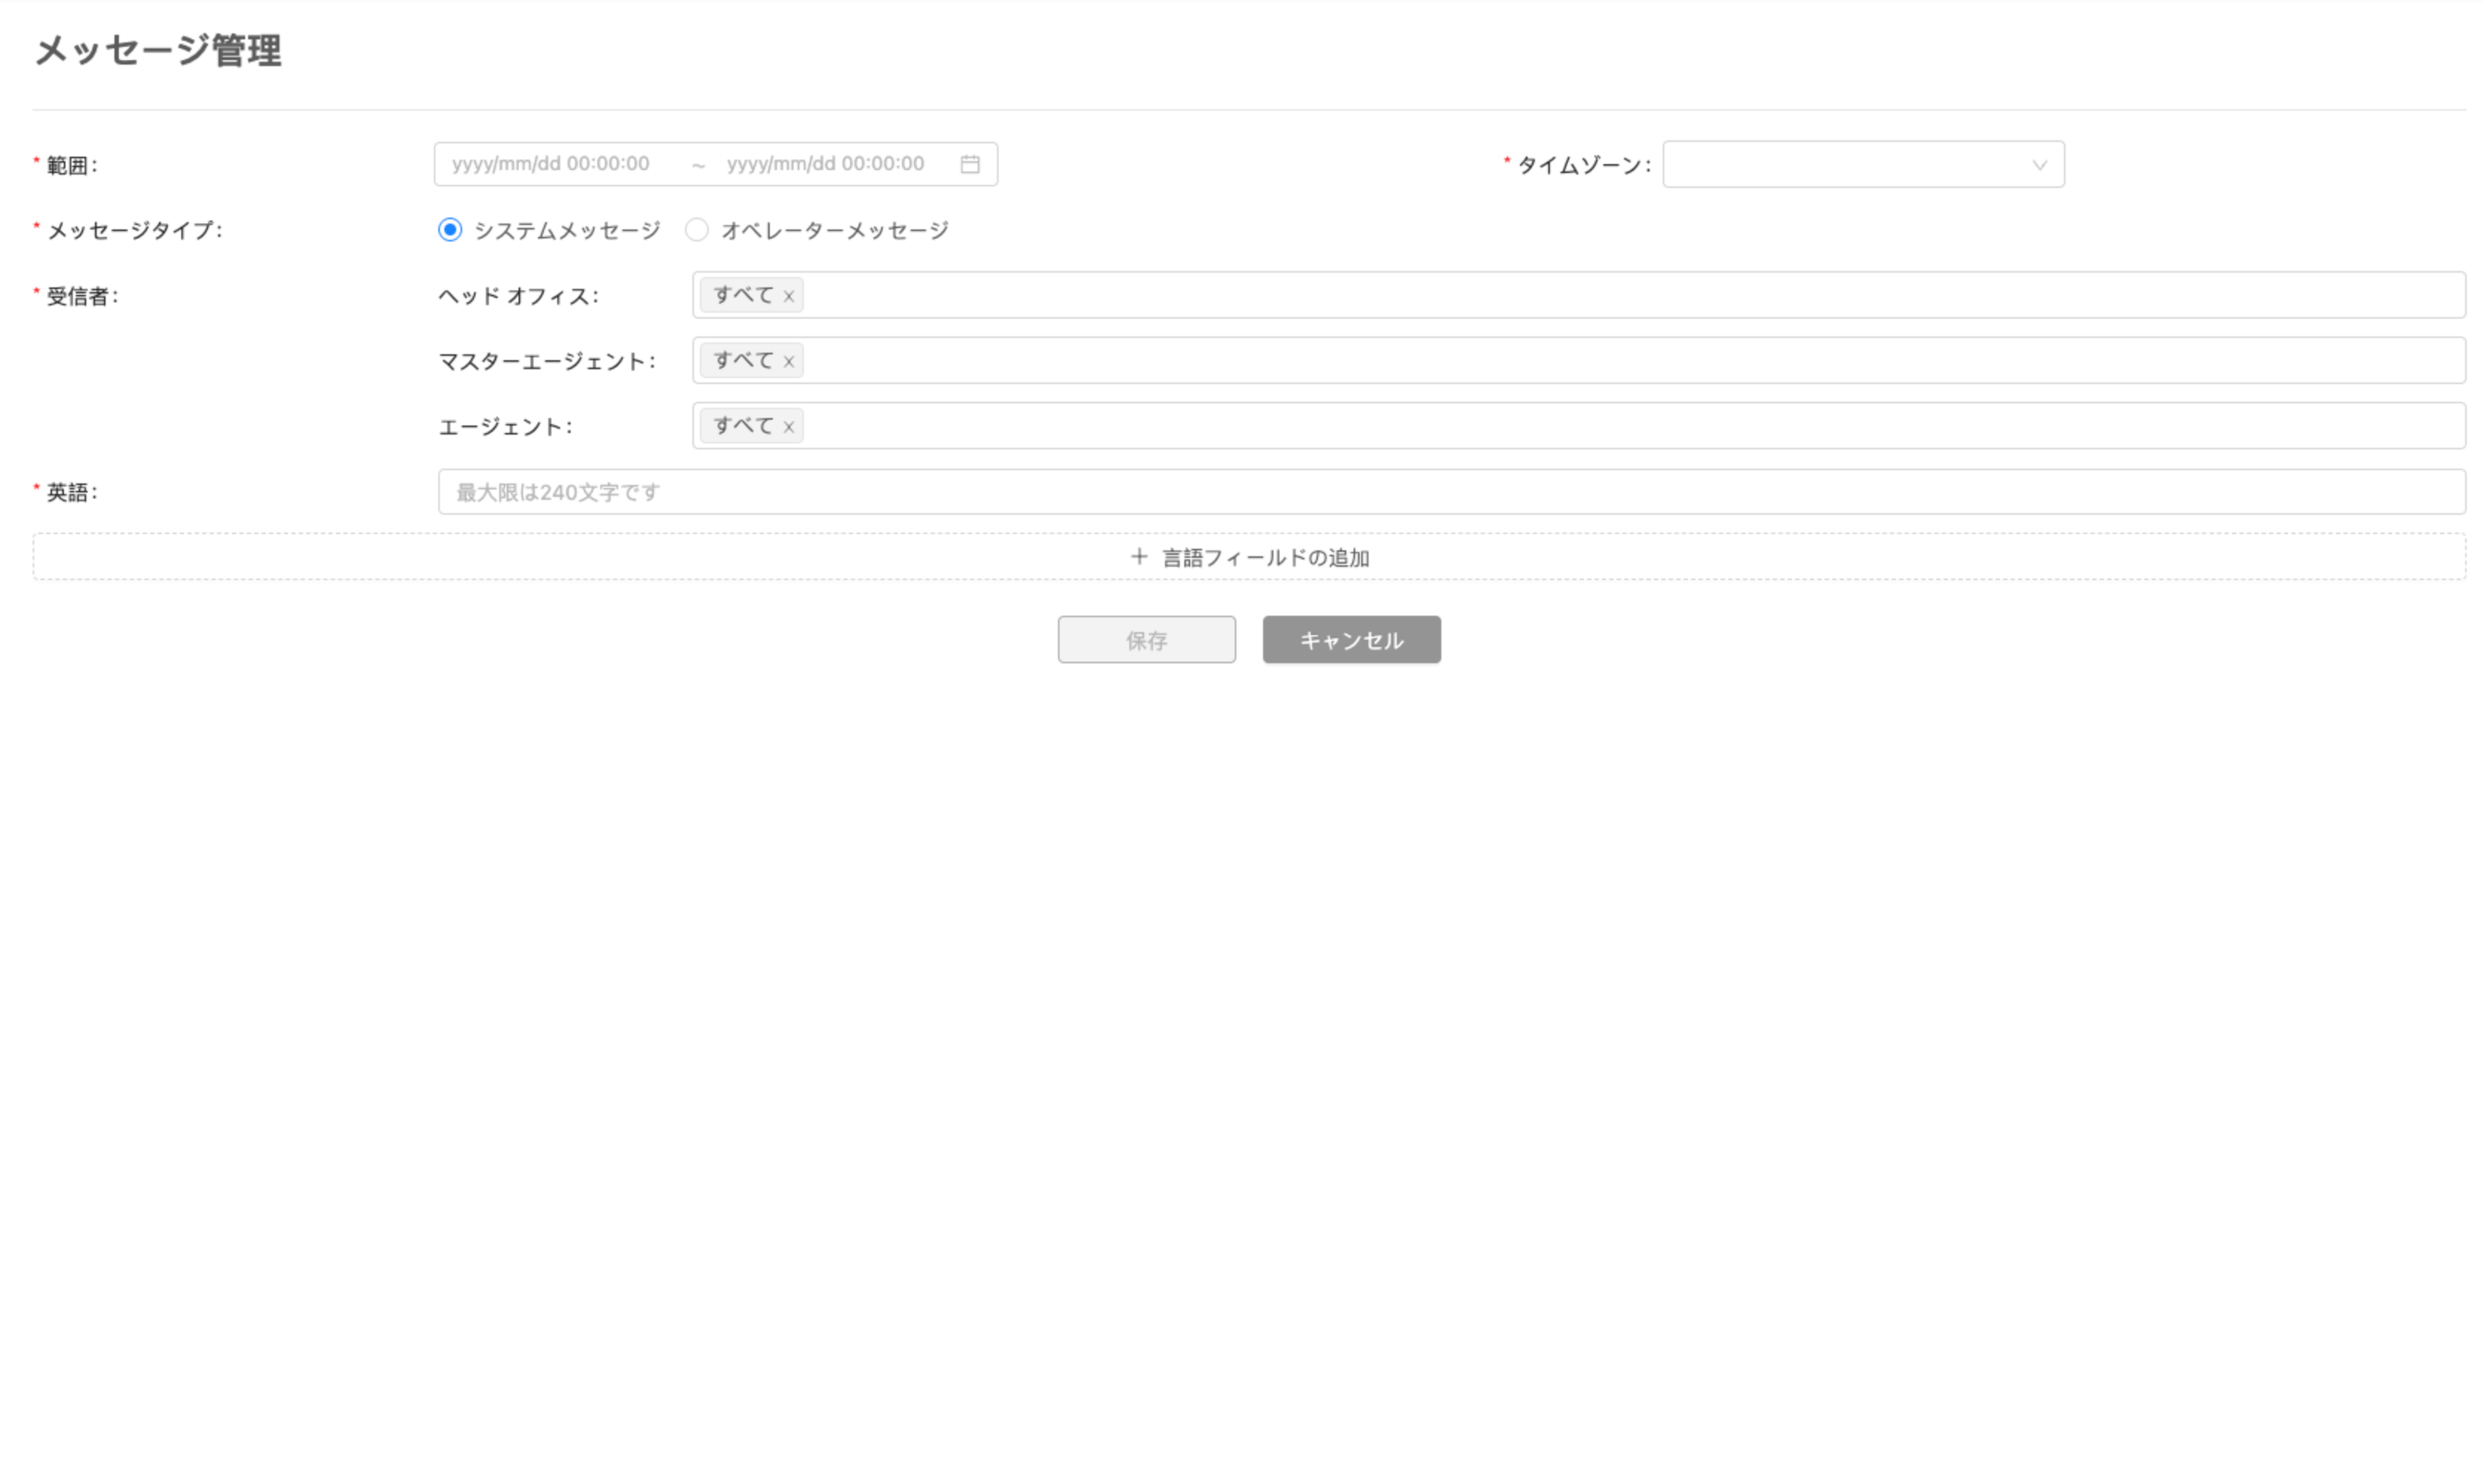
Task: Click the chevron on the タイムゾーン selector
Action: pyautogui.click(x=2040, y=166)
